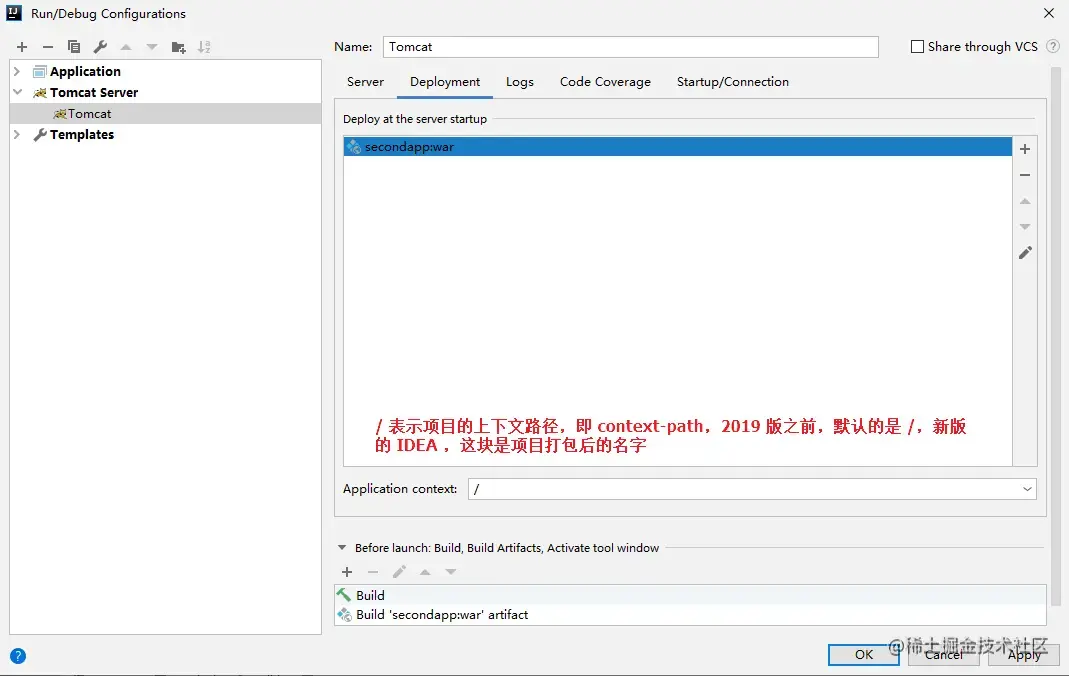
Task: Select the Application tree item
Action: pyautogui.click(x=85, y=72)
